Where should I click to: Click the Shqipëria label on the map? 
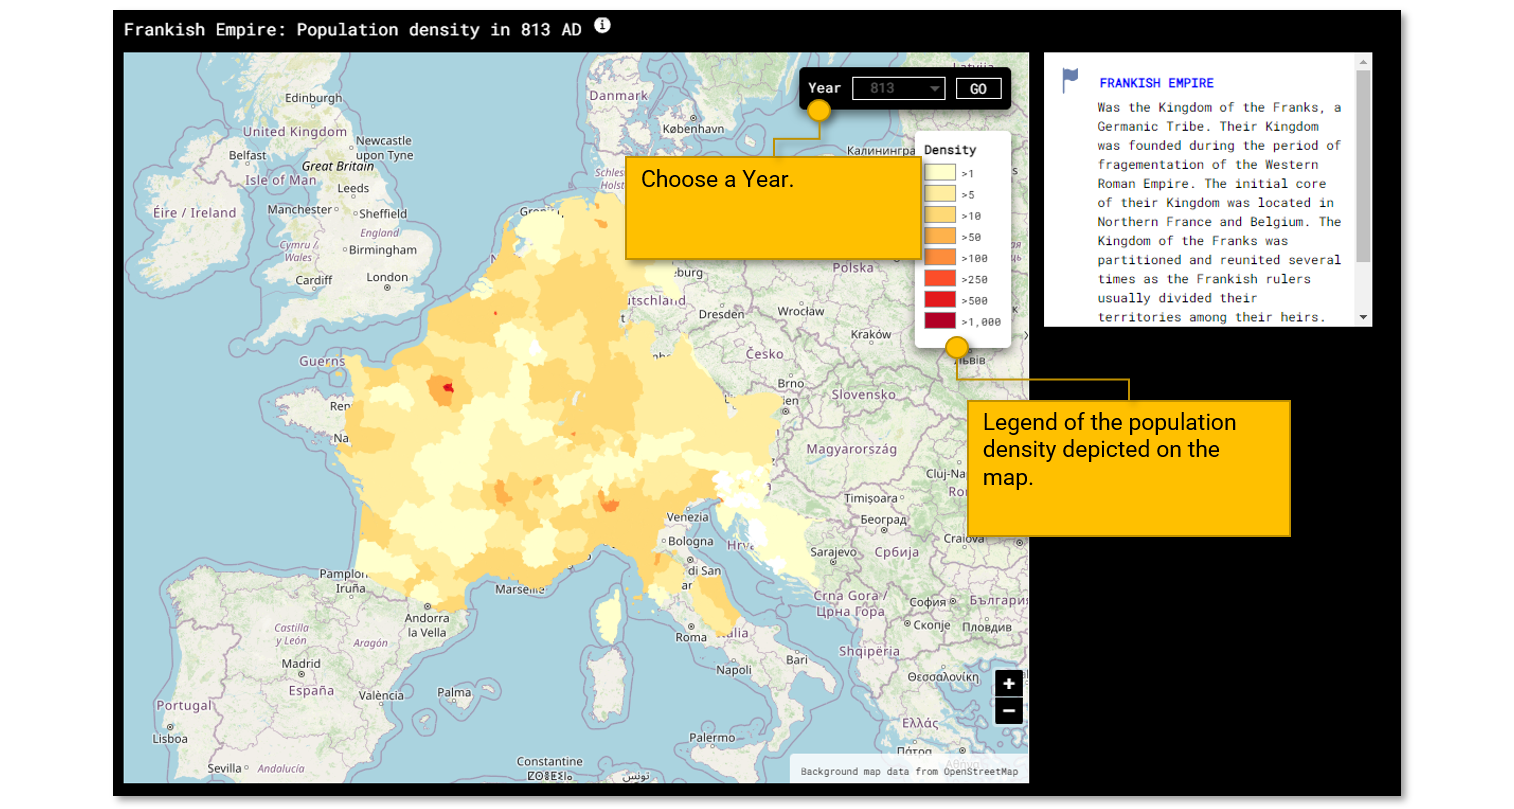pyautogui.click(x=869, y=651)
